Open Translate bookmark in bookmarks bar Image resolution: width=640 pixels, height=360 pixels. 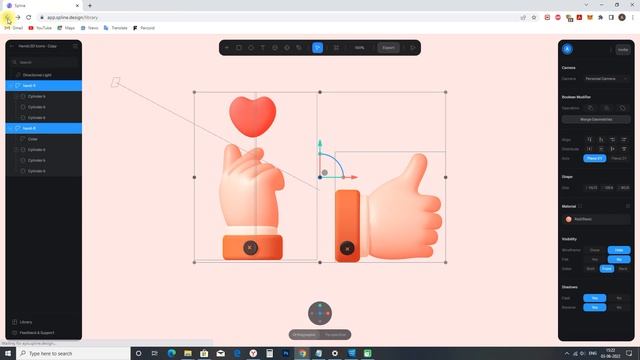[116, 28]
